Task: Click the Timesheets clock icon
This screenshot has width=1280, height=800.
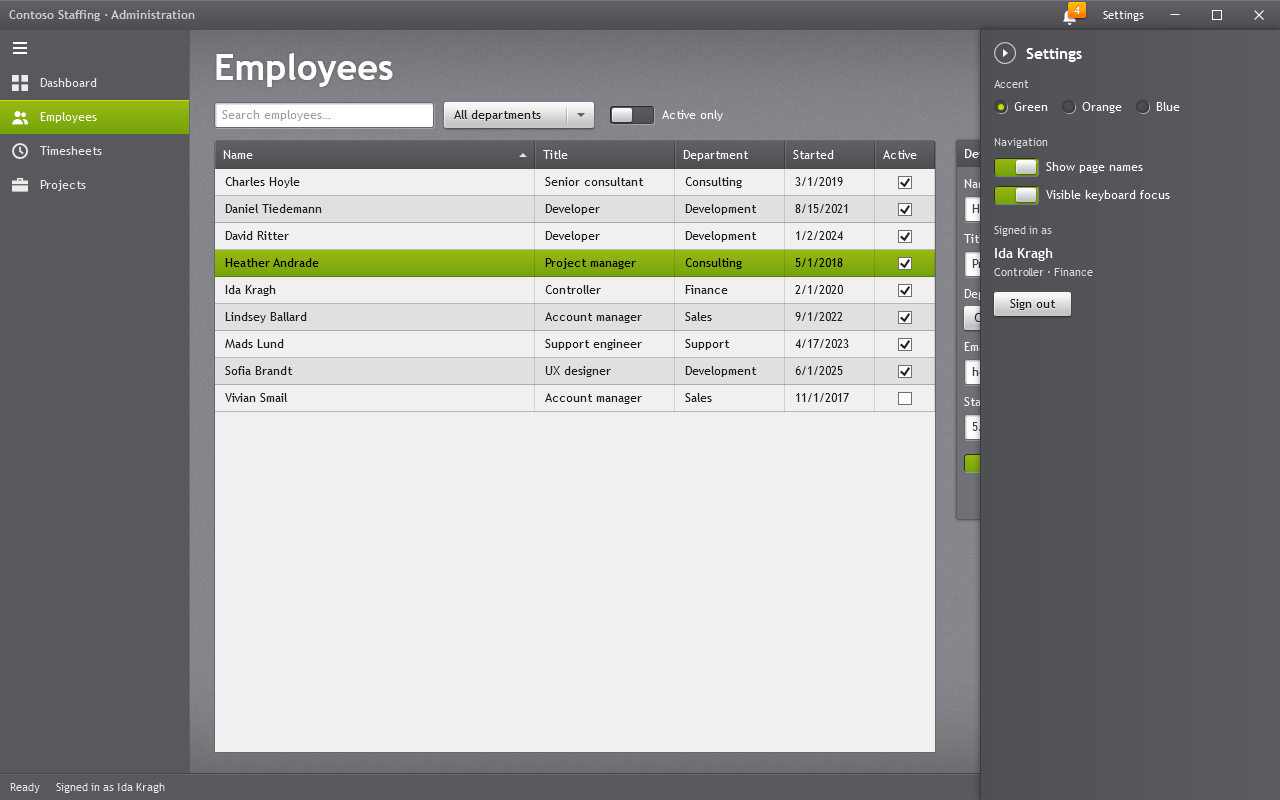Action: (x=20, y=151)
